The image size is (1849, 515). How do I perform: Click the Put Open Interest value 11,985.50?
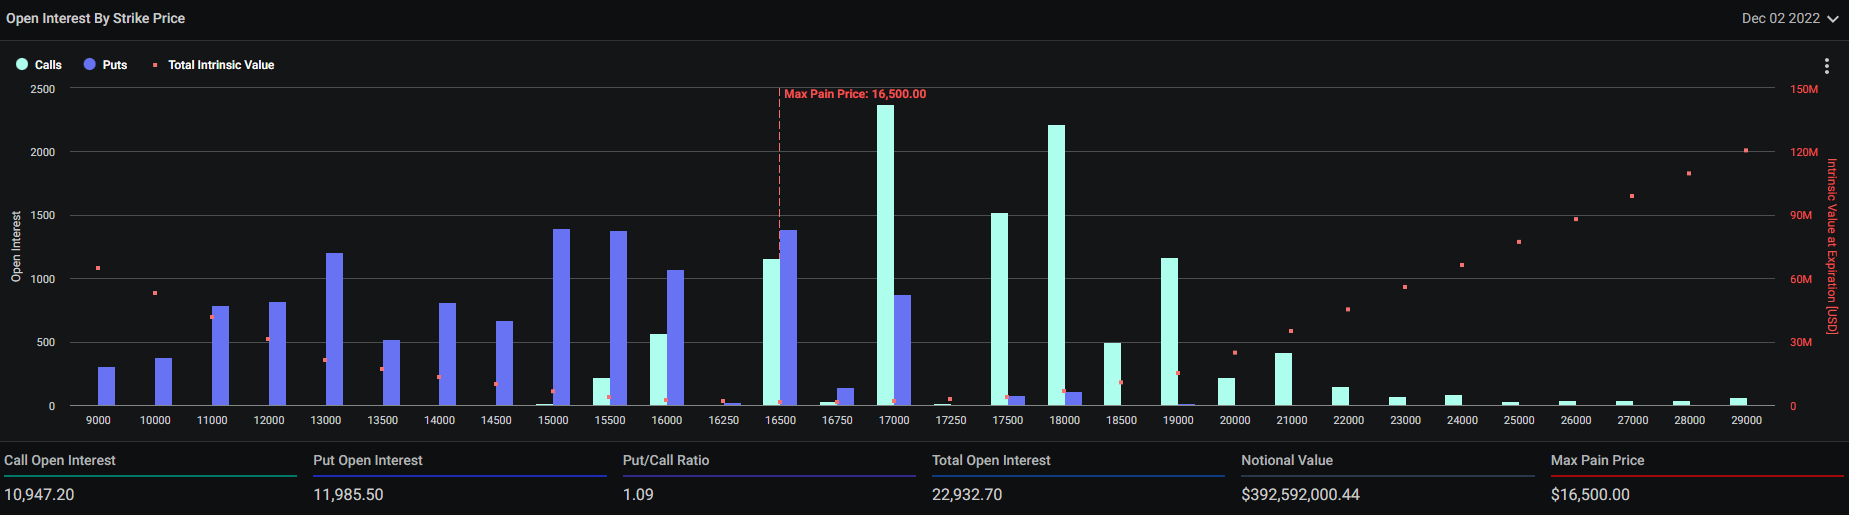pyautogui.click(x=348, y=495)
